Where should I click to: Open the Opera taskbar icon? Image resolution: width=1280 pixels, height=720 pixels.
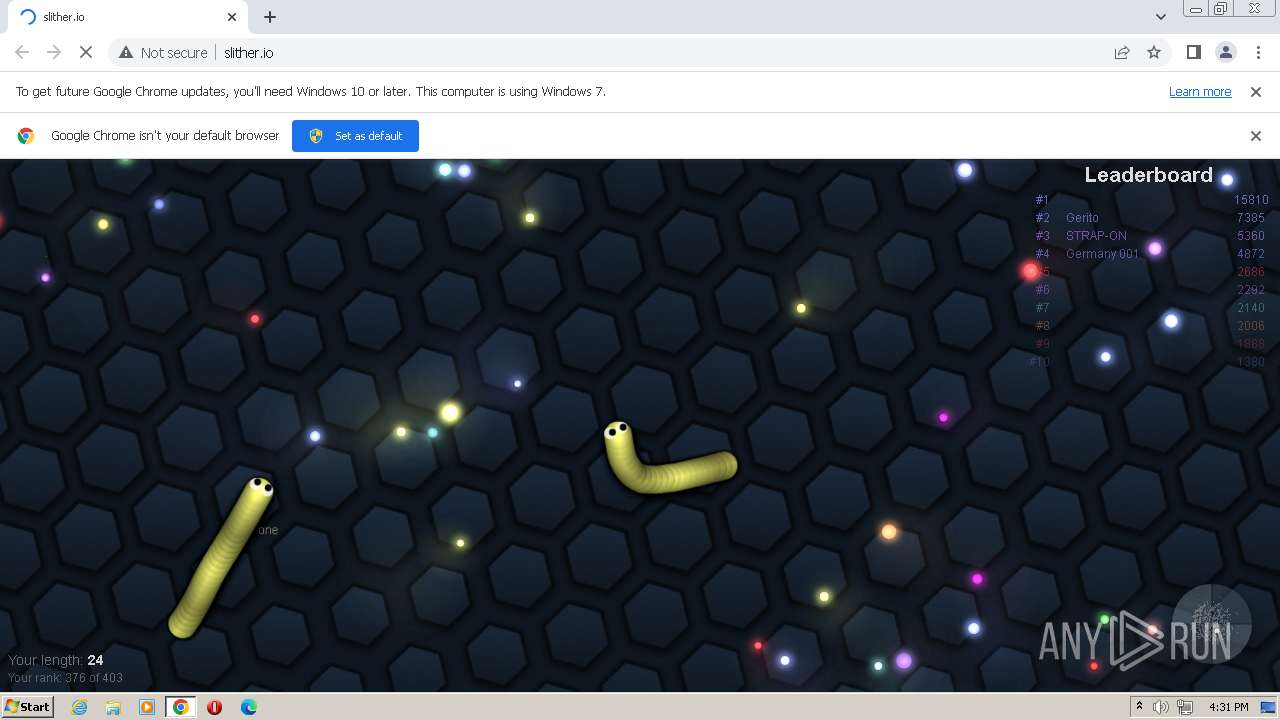point(214,707)
